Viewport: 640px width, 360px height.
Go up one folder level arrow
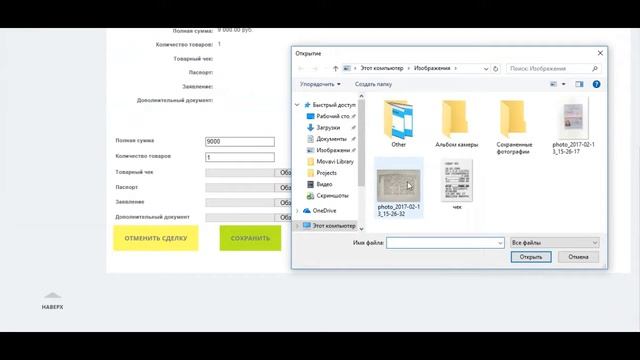point(335,69)
